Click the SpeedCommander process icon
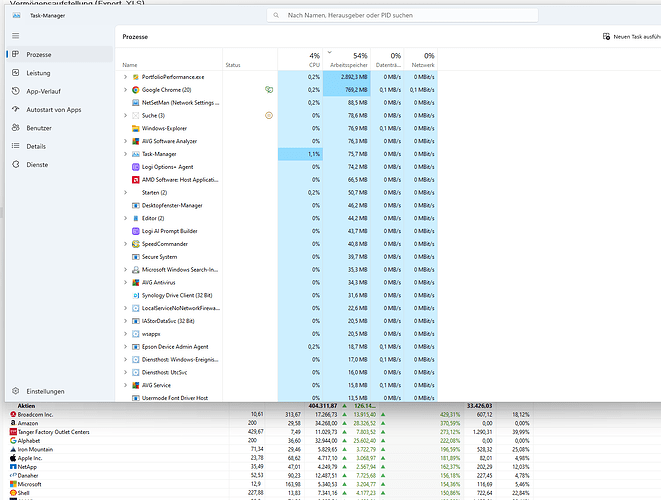The image size is (661, 500). [136, 244]
